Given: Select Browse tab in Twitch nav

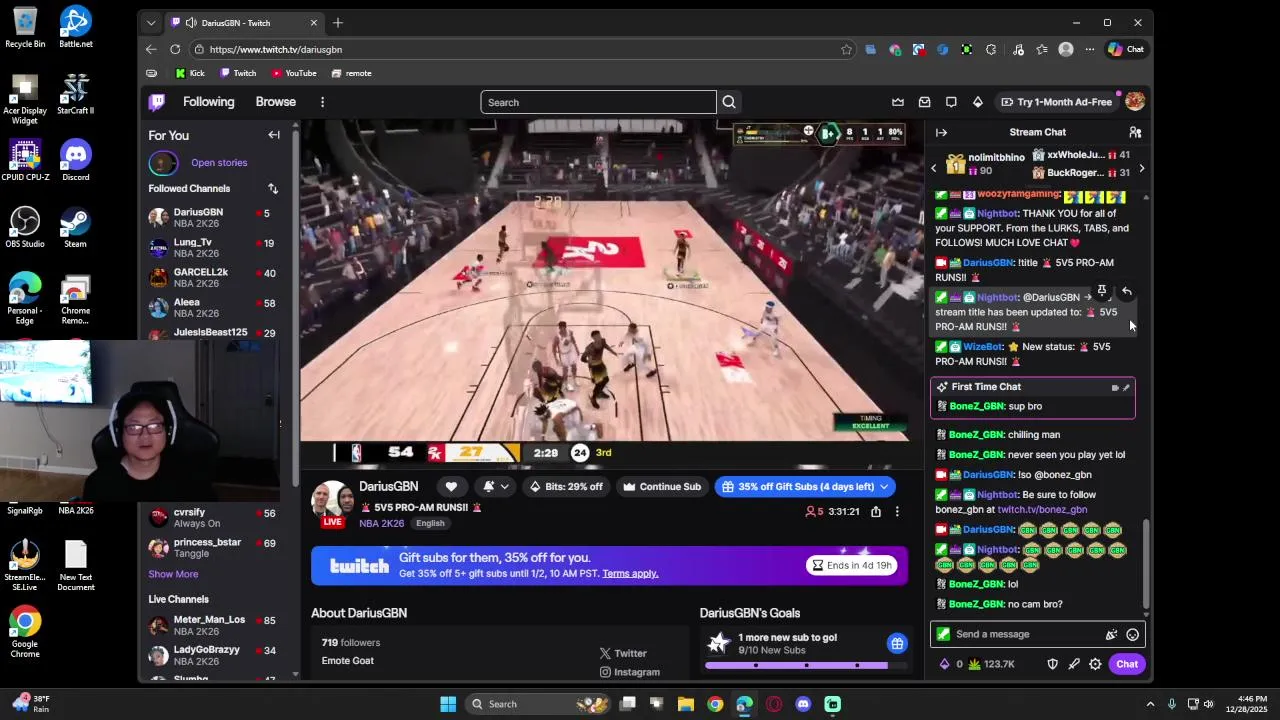Looking at the screenshot, I should [275, 102].
